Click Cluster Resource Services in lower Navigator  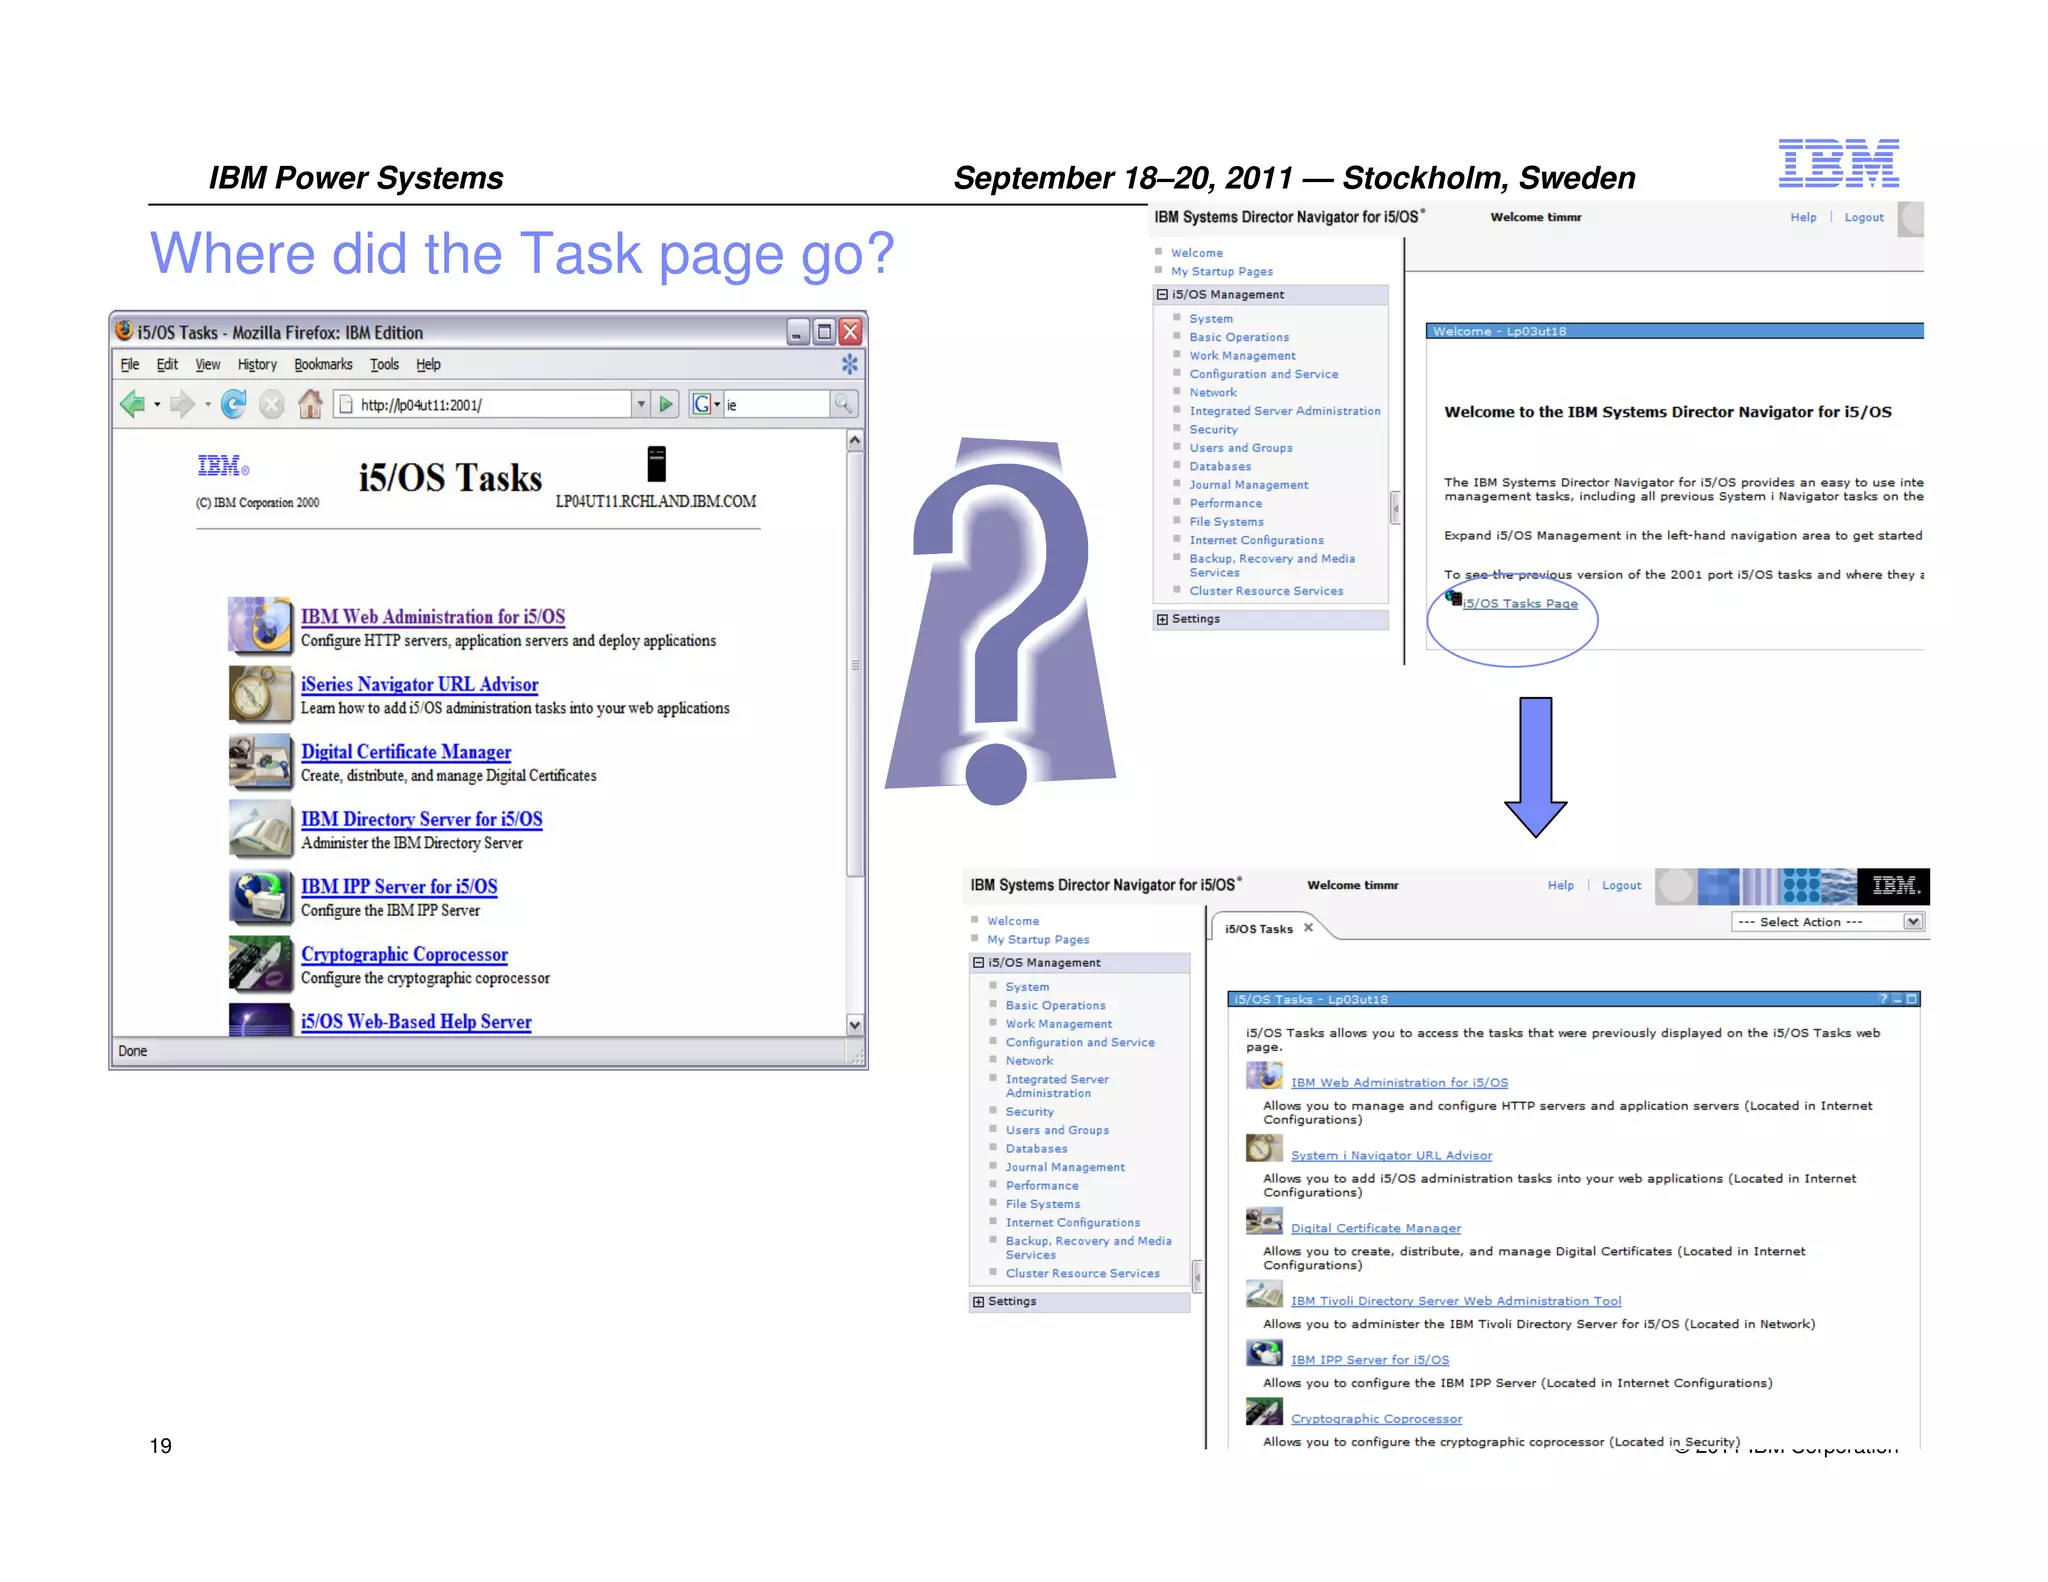[1082, 1273]
